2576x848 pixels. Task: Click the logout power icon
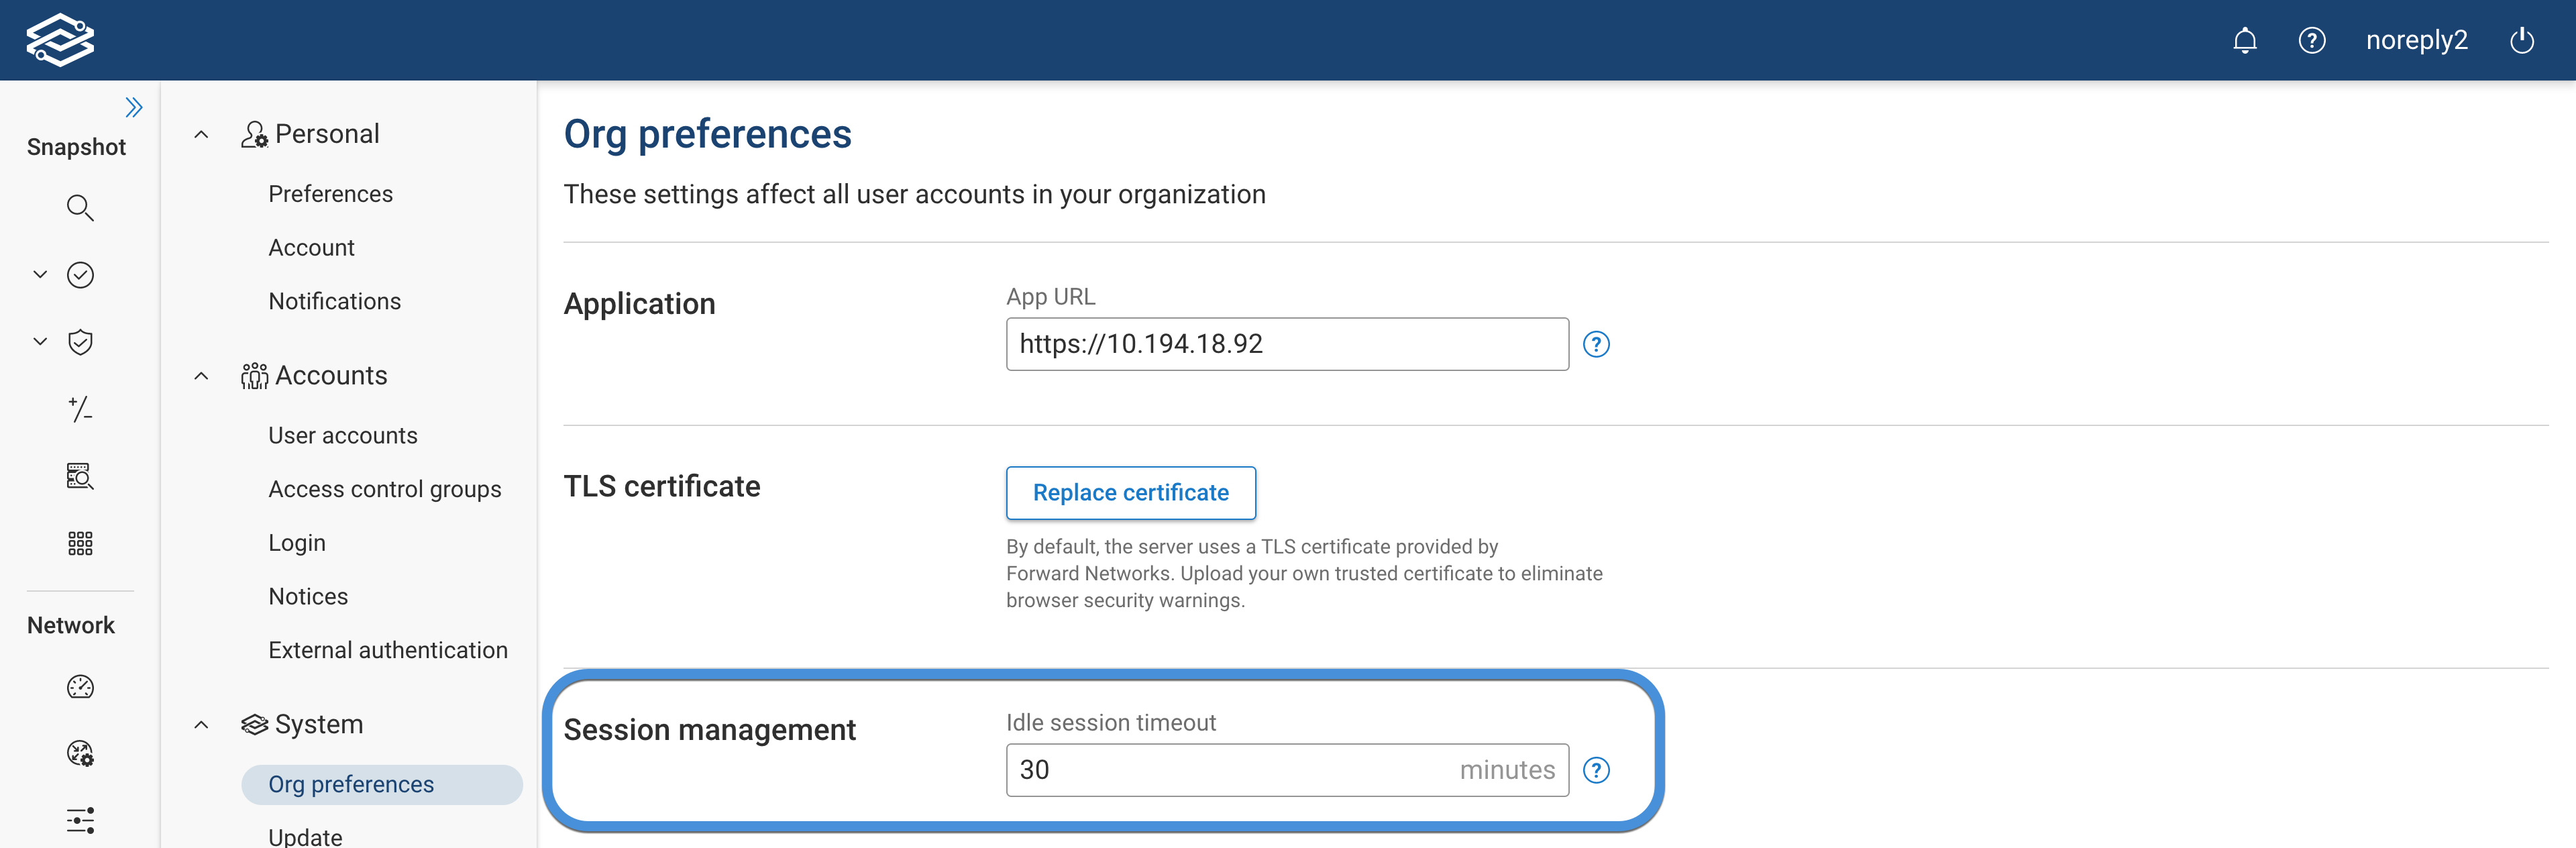2522,40
